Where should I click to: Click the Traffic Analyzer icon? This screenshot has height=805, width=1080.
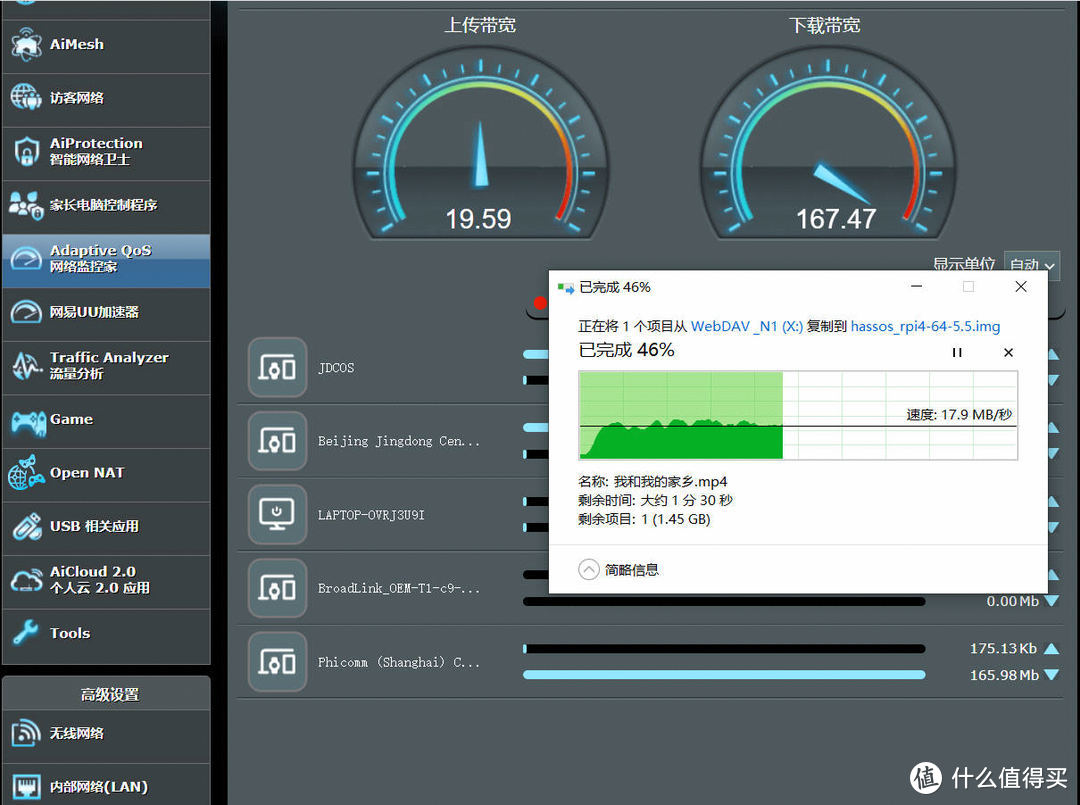[26, 366]
